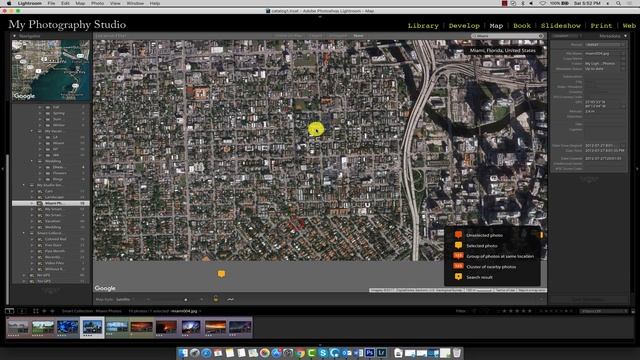This screenshot has height=360, width=640.
Task: Select the green field filmstrip thumbnail
Action: point(43,327)
